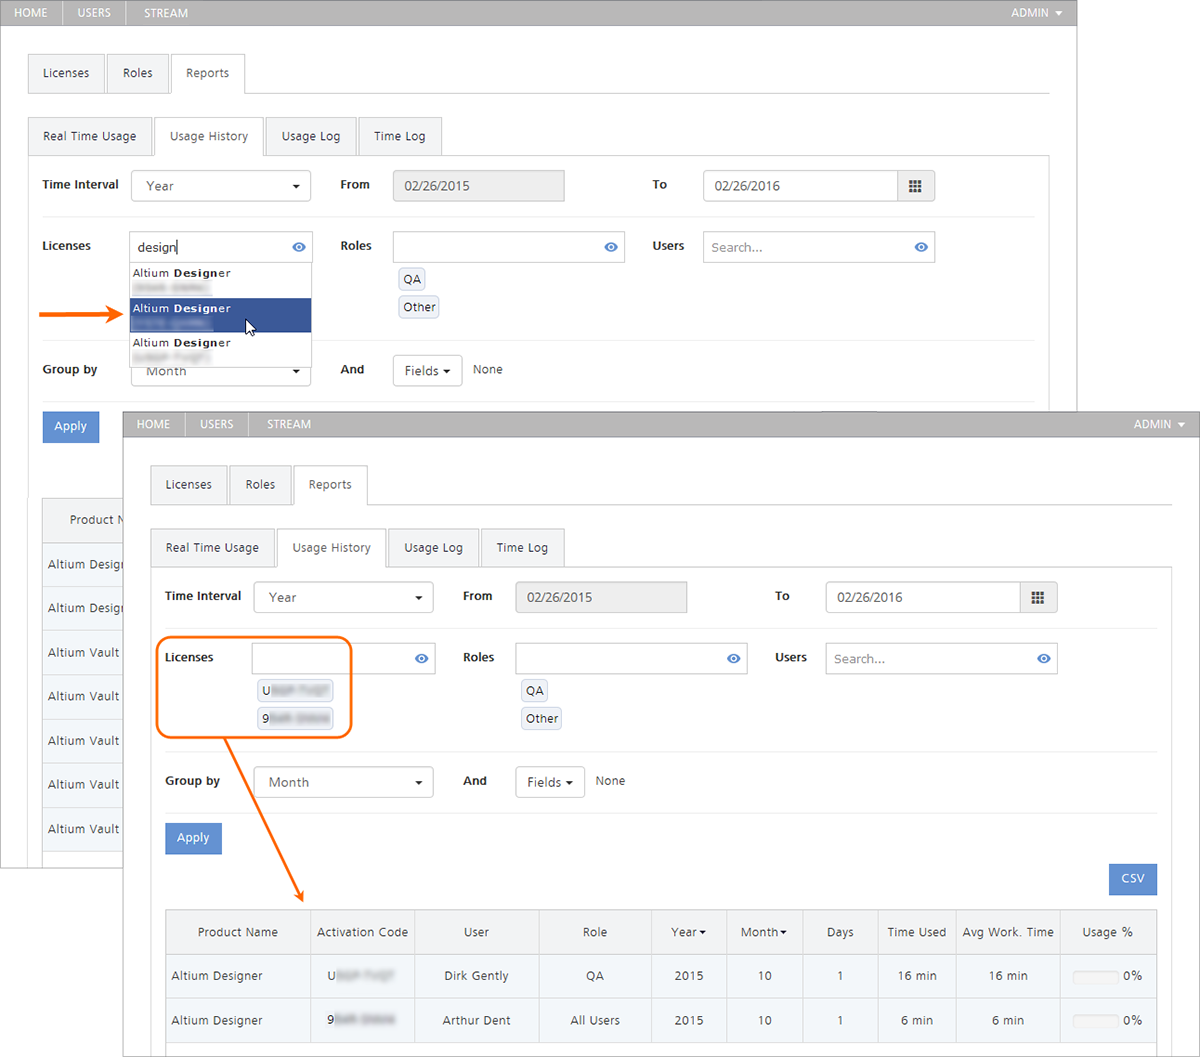Toggle the eye icon in the front window's Users search
This screenshot has height=1057, width=1200.
(x=1044, y=659)
